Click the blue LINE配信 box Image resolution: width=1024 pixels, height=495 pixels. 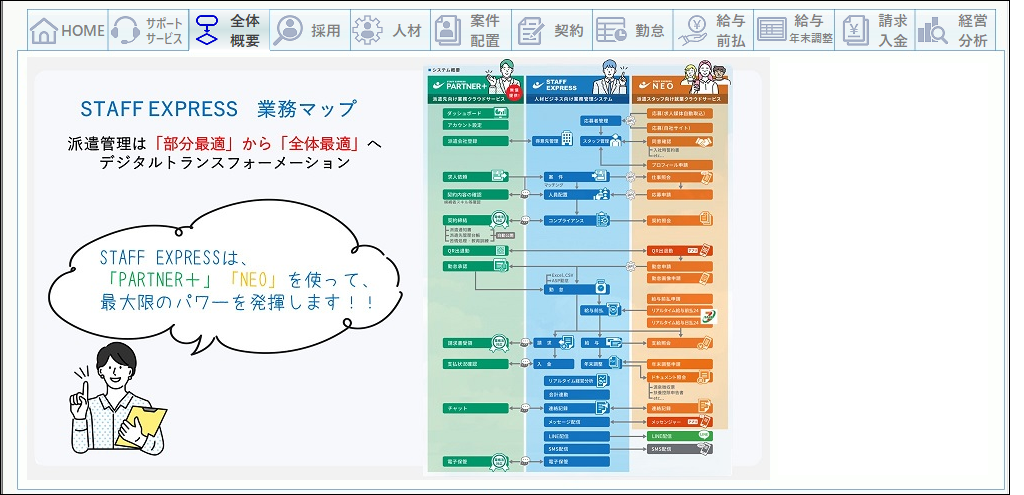point(577,436)
